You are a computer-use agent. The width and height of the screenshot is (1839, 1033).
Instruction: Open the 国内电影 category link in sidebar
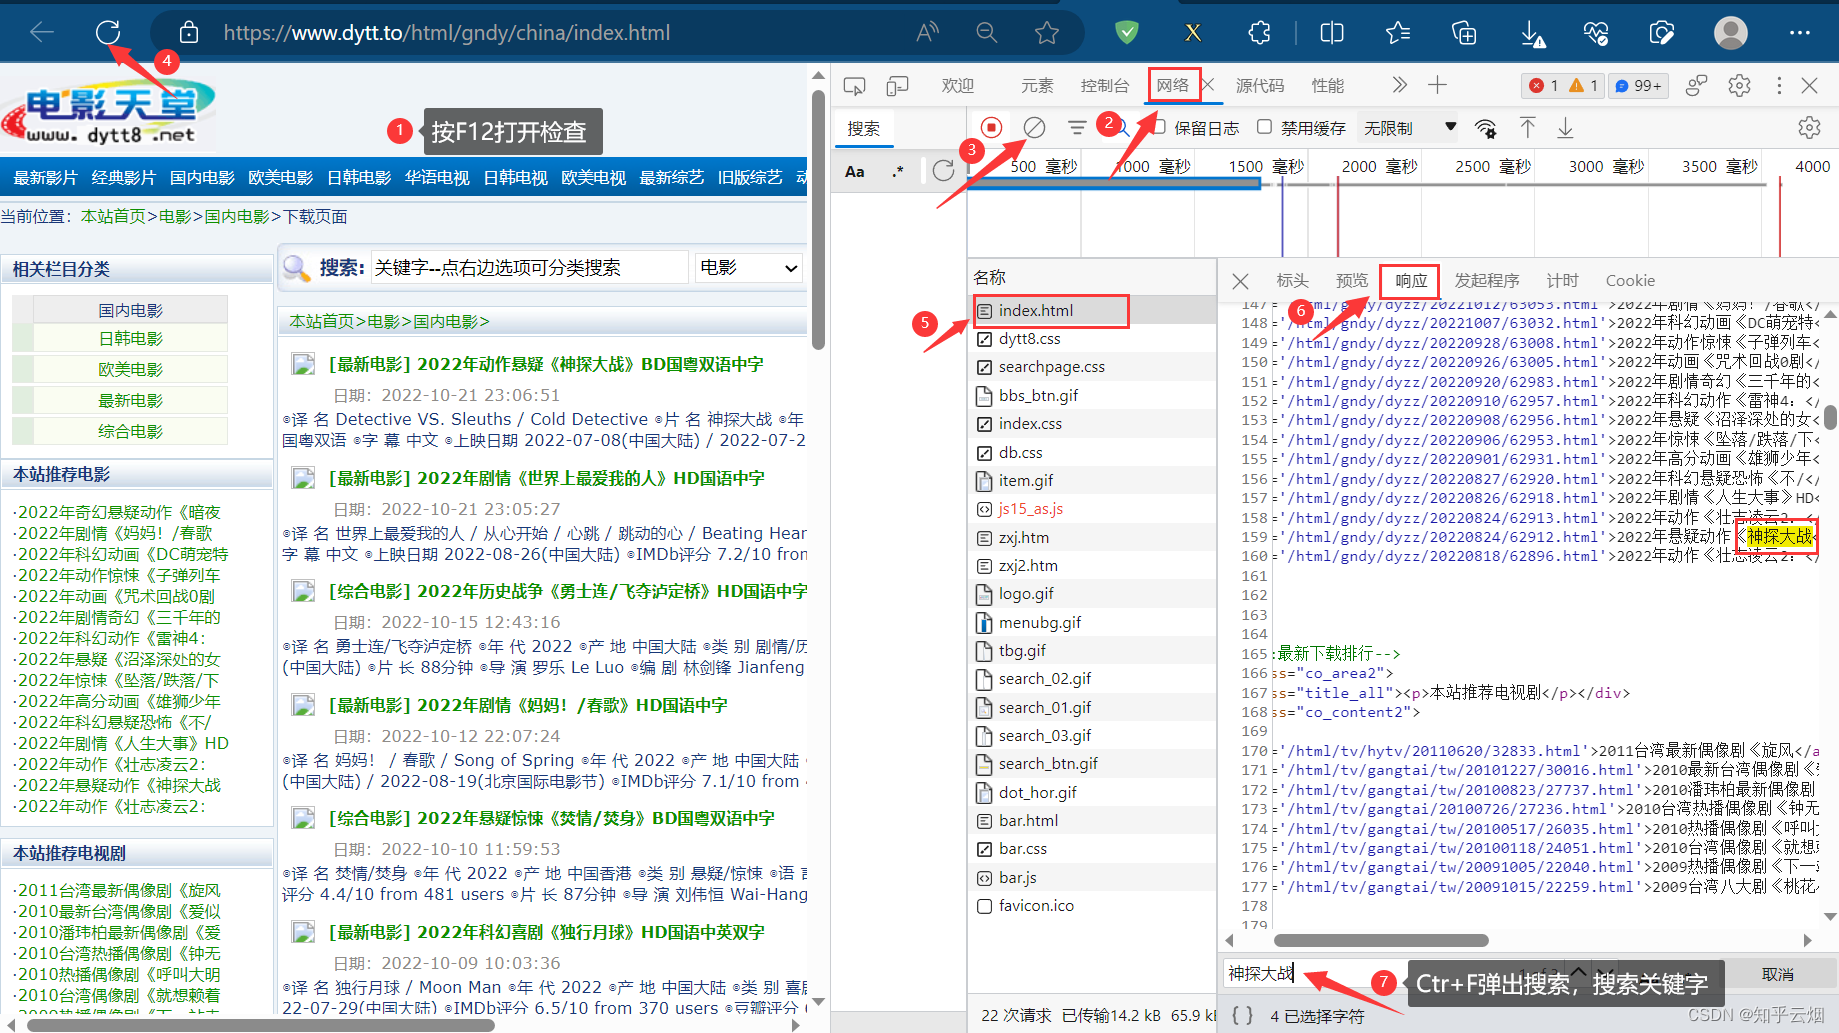pyautogui.click(x=131, y=311)
